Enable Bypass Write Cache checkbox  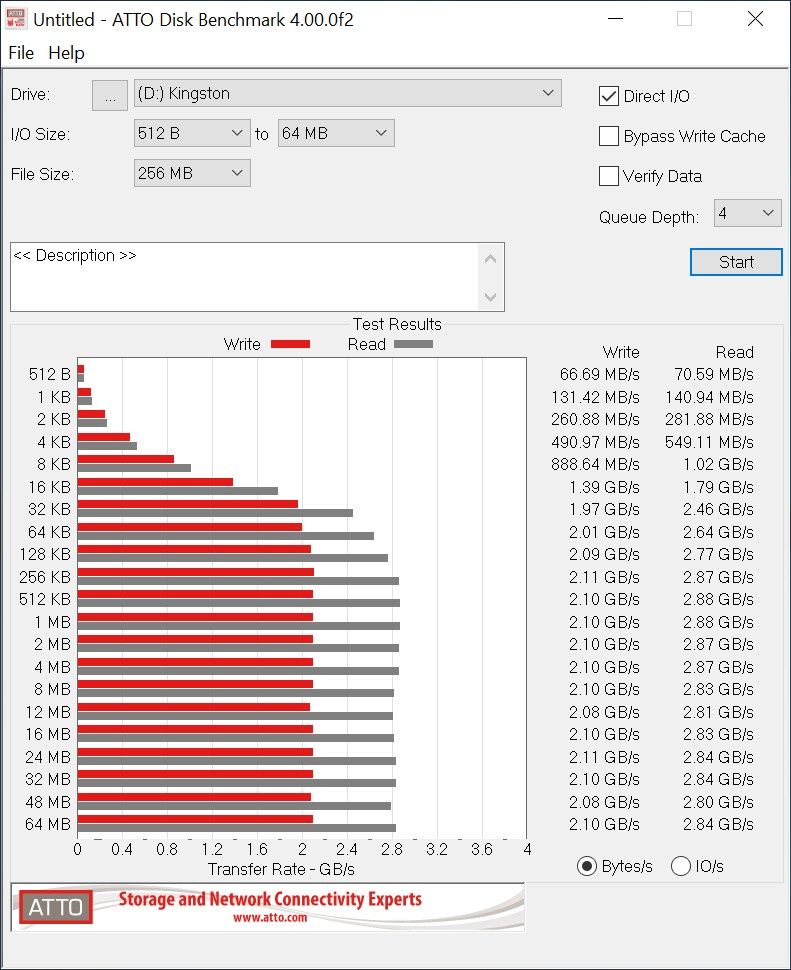click(x=609, y=136)
